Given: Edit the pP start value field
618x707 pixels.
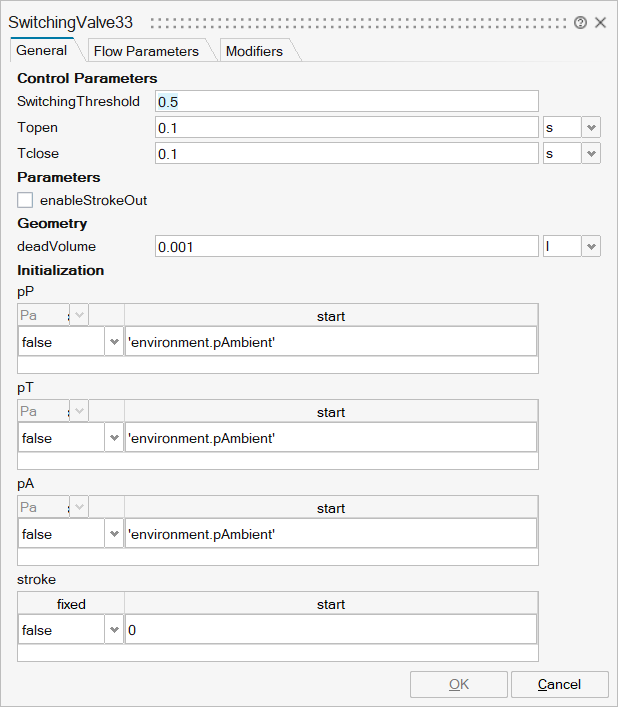Looking at the screenshot, I should coord(330,342).
